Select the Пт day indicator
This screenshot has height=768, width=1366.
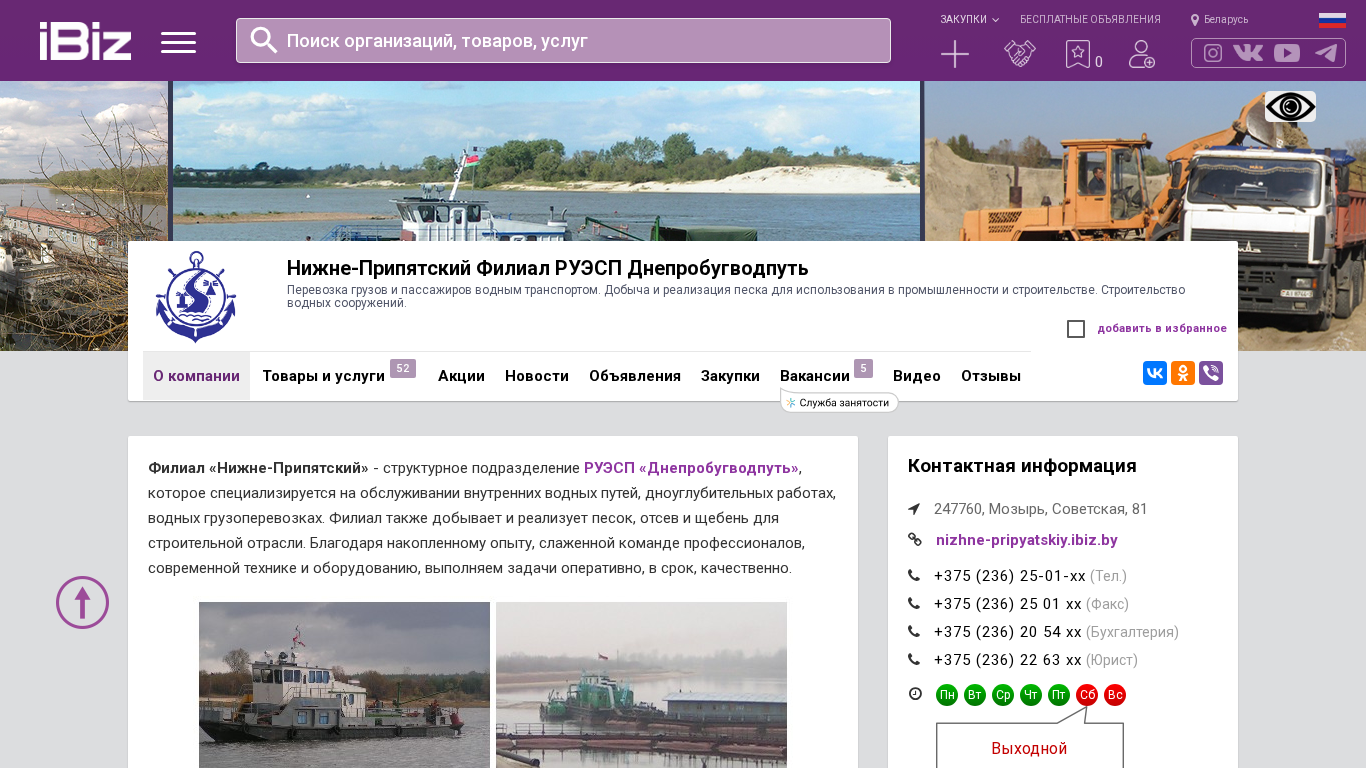click(1059, 695)
